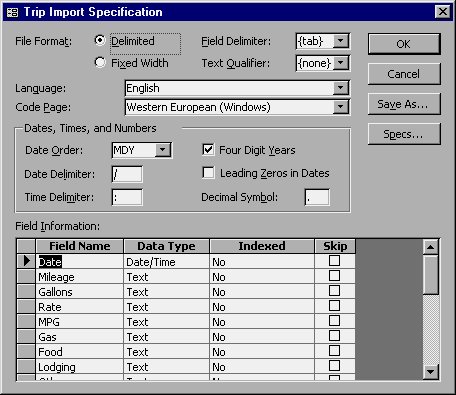This screenshot has height=395, width=456.
Task: Click the Mileage field name cell
Action: [80, 277]
